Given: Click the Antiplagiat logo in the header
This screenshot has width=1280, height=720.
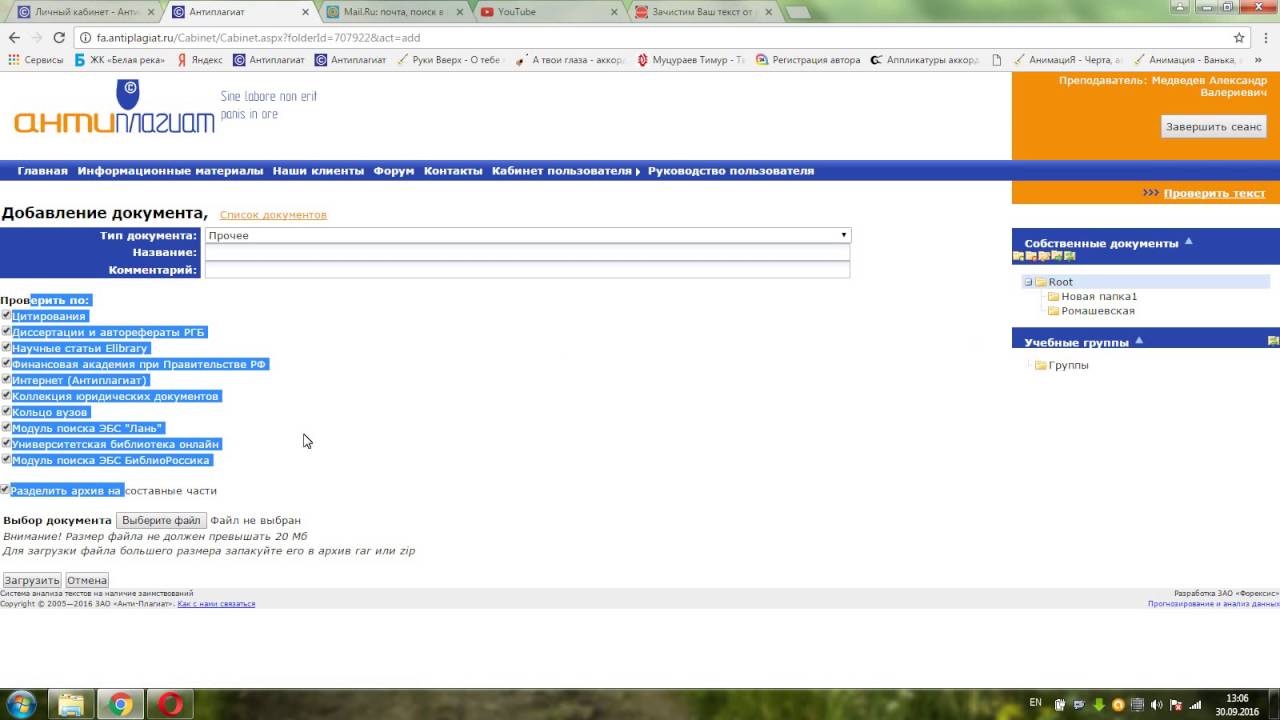Looking at the screenshot, I should coord(114,109).
